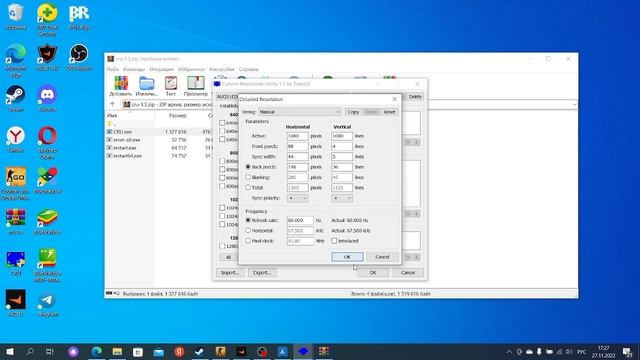Click Cancel in the Detailed Resolution dialog
The height and width of the screenshot is (360, 640).
click(382, 257)
